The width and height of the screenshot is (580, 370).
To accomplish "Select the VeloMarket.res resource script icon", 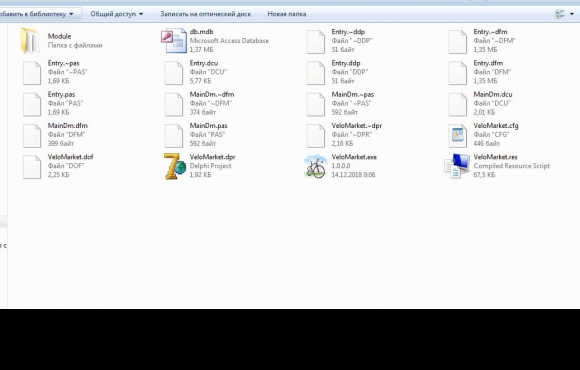I will tap(457, 166).
